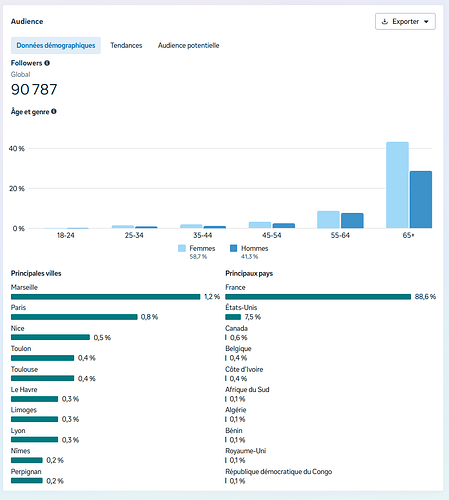
Task: Click the Lyon city label
Action: point(18,431)
